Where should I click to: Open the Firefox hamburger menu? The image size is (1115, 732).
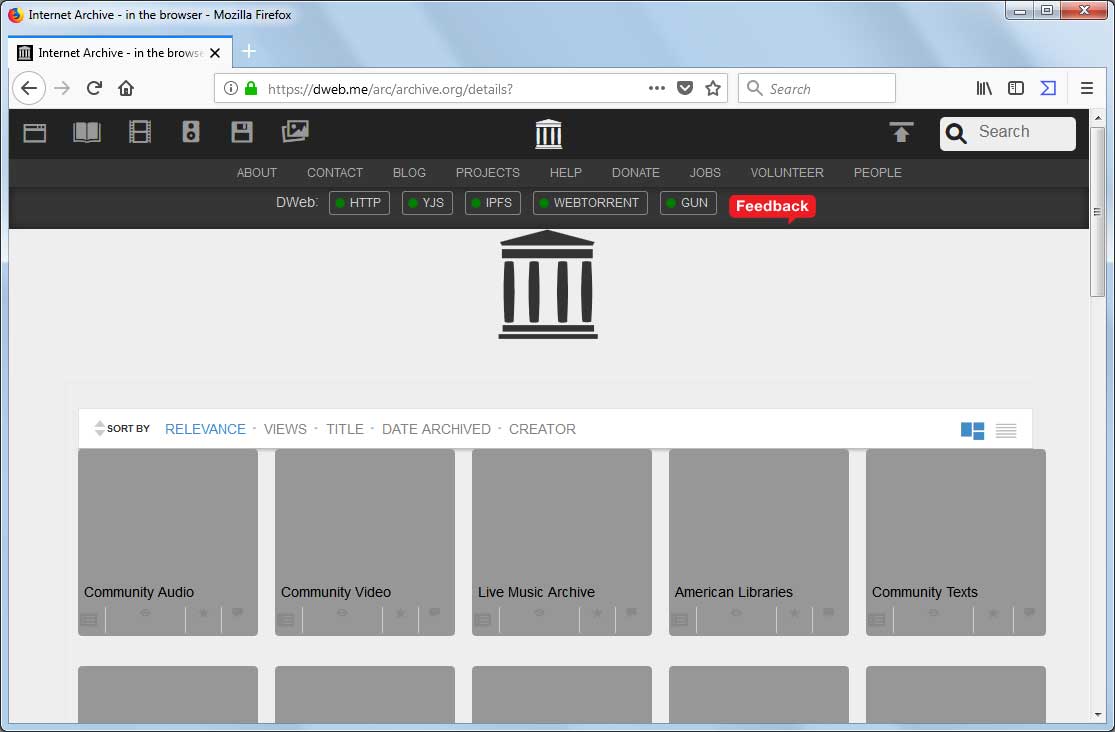[1087, 88]
